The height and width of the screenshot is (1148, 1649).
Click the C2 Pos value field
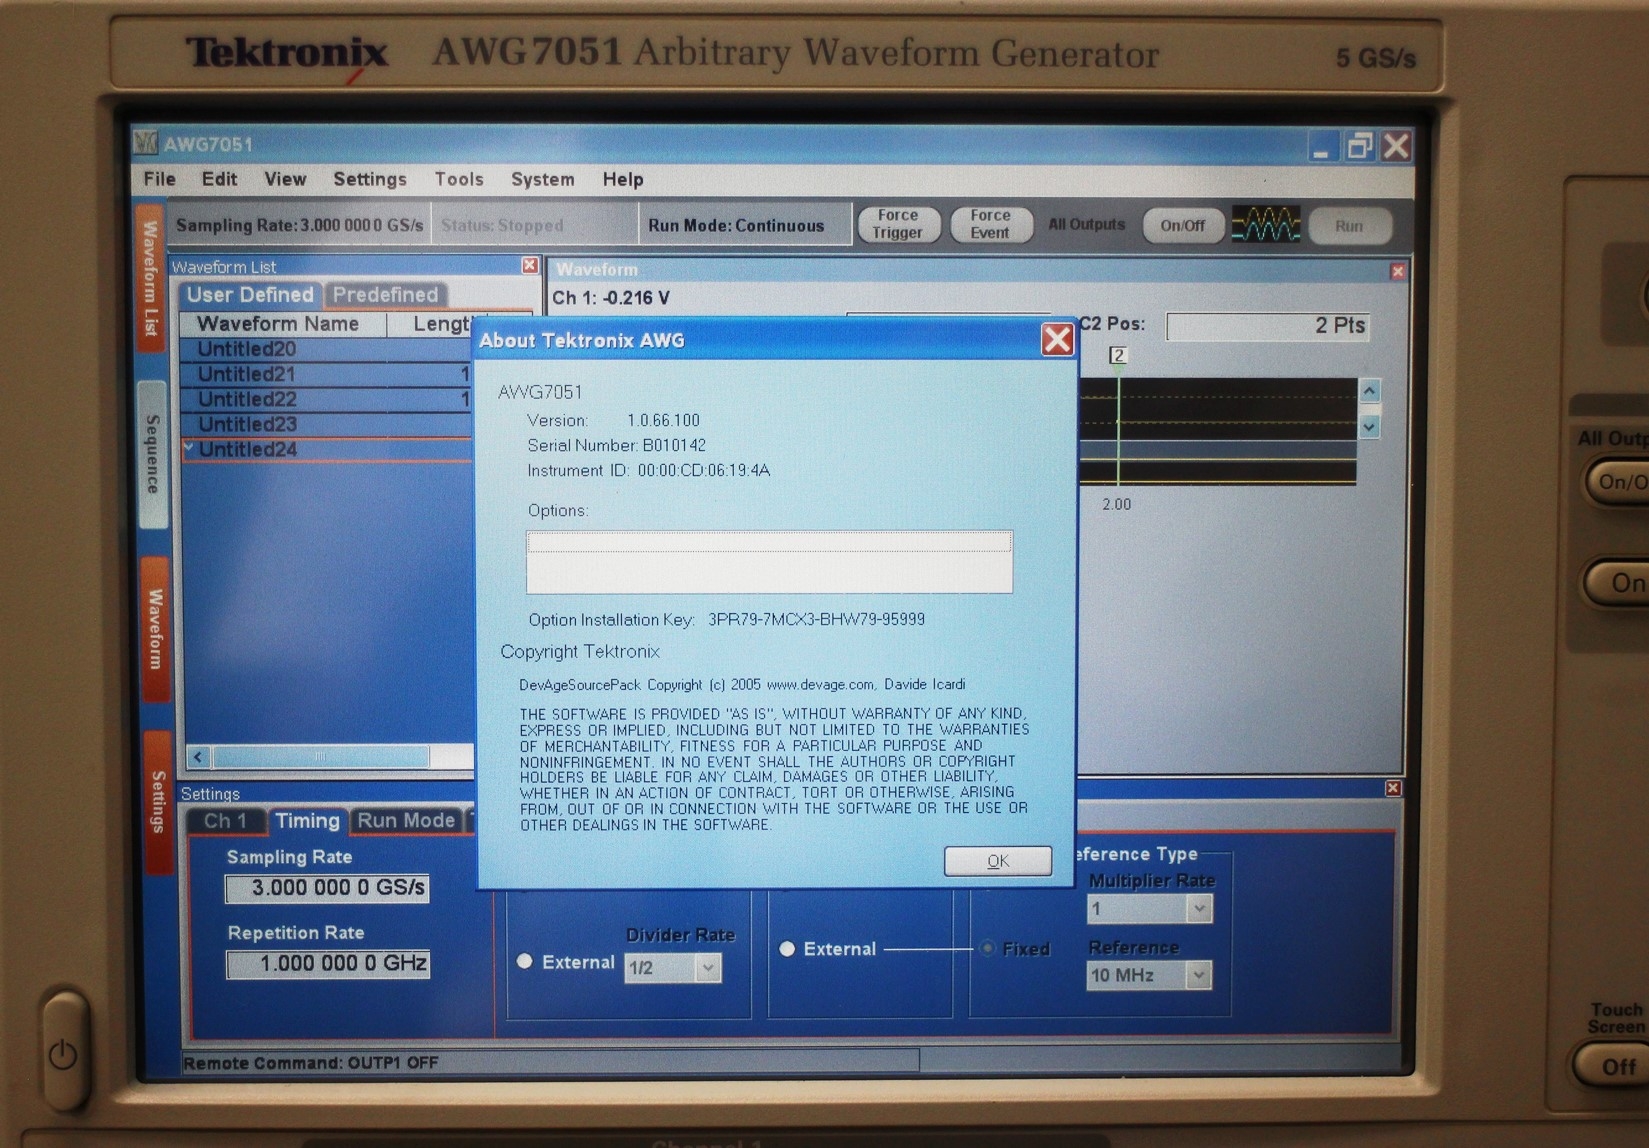click(x=1267, y=326)
